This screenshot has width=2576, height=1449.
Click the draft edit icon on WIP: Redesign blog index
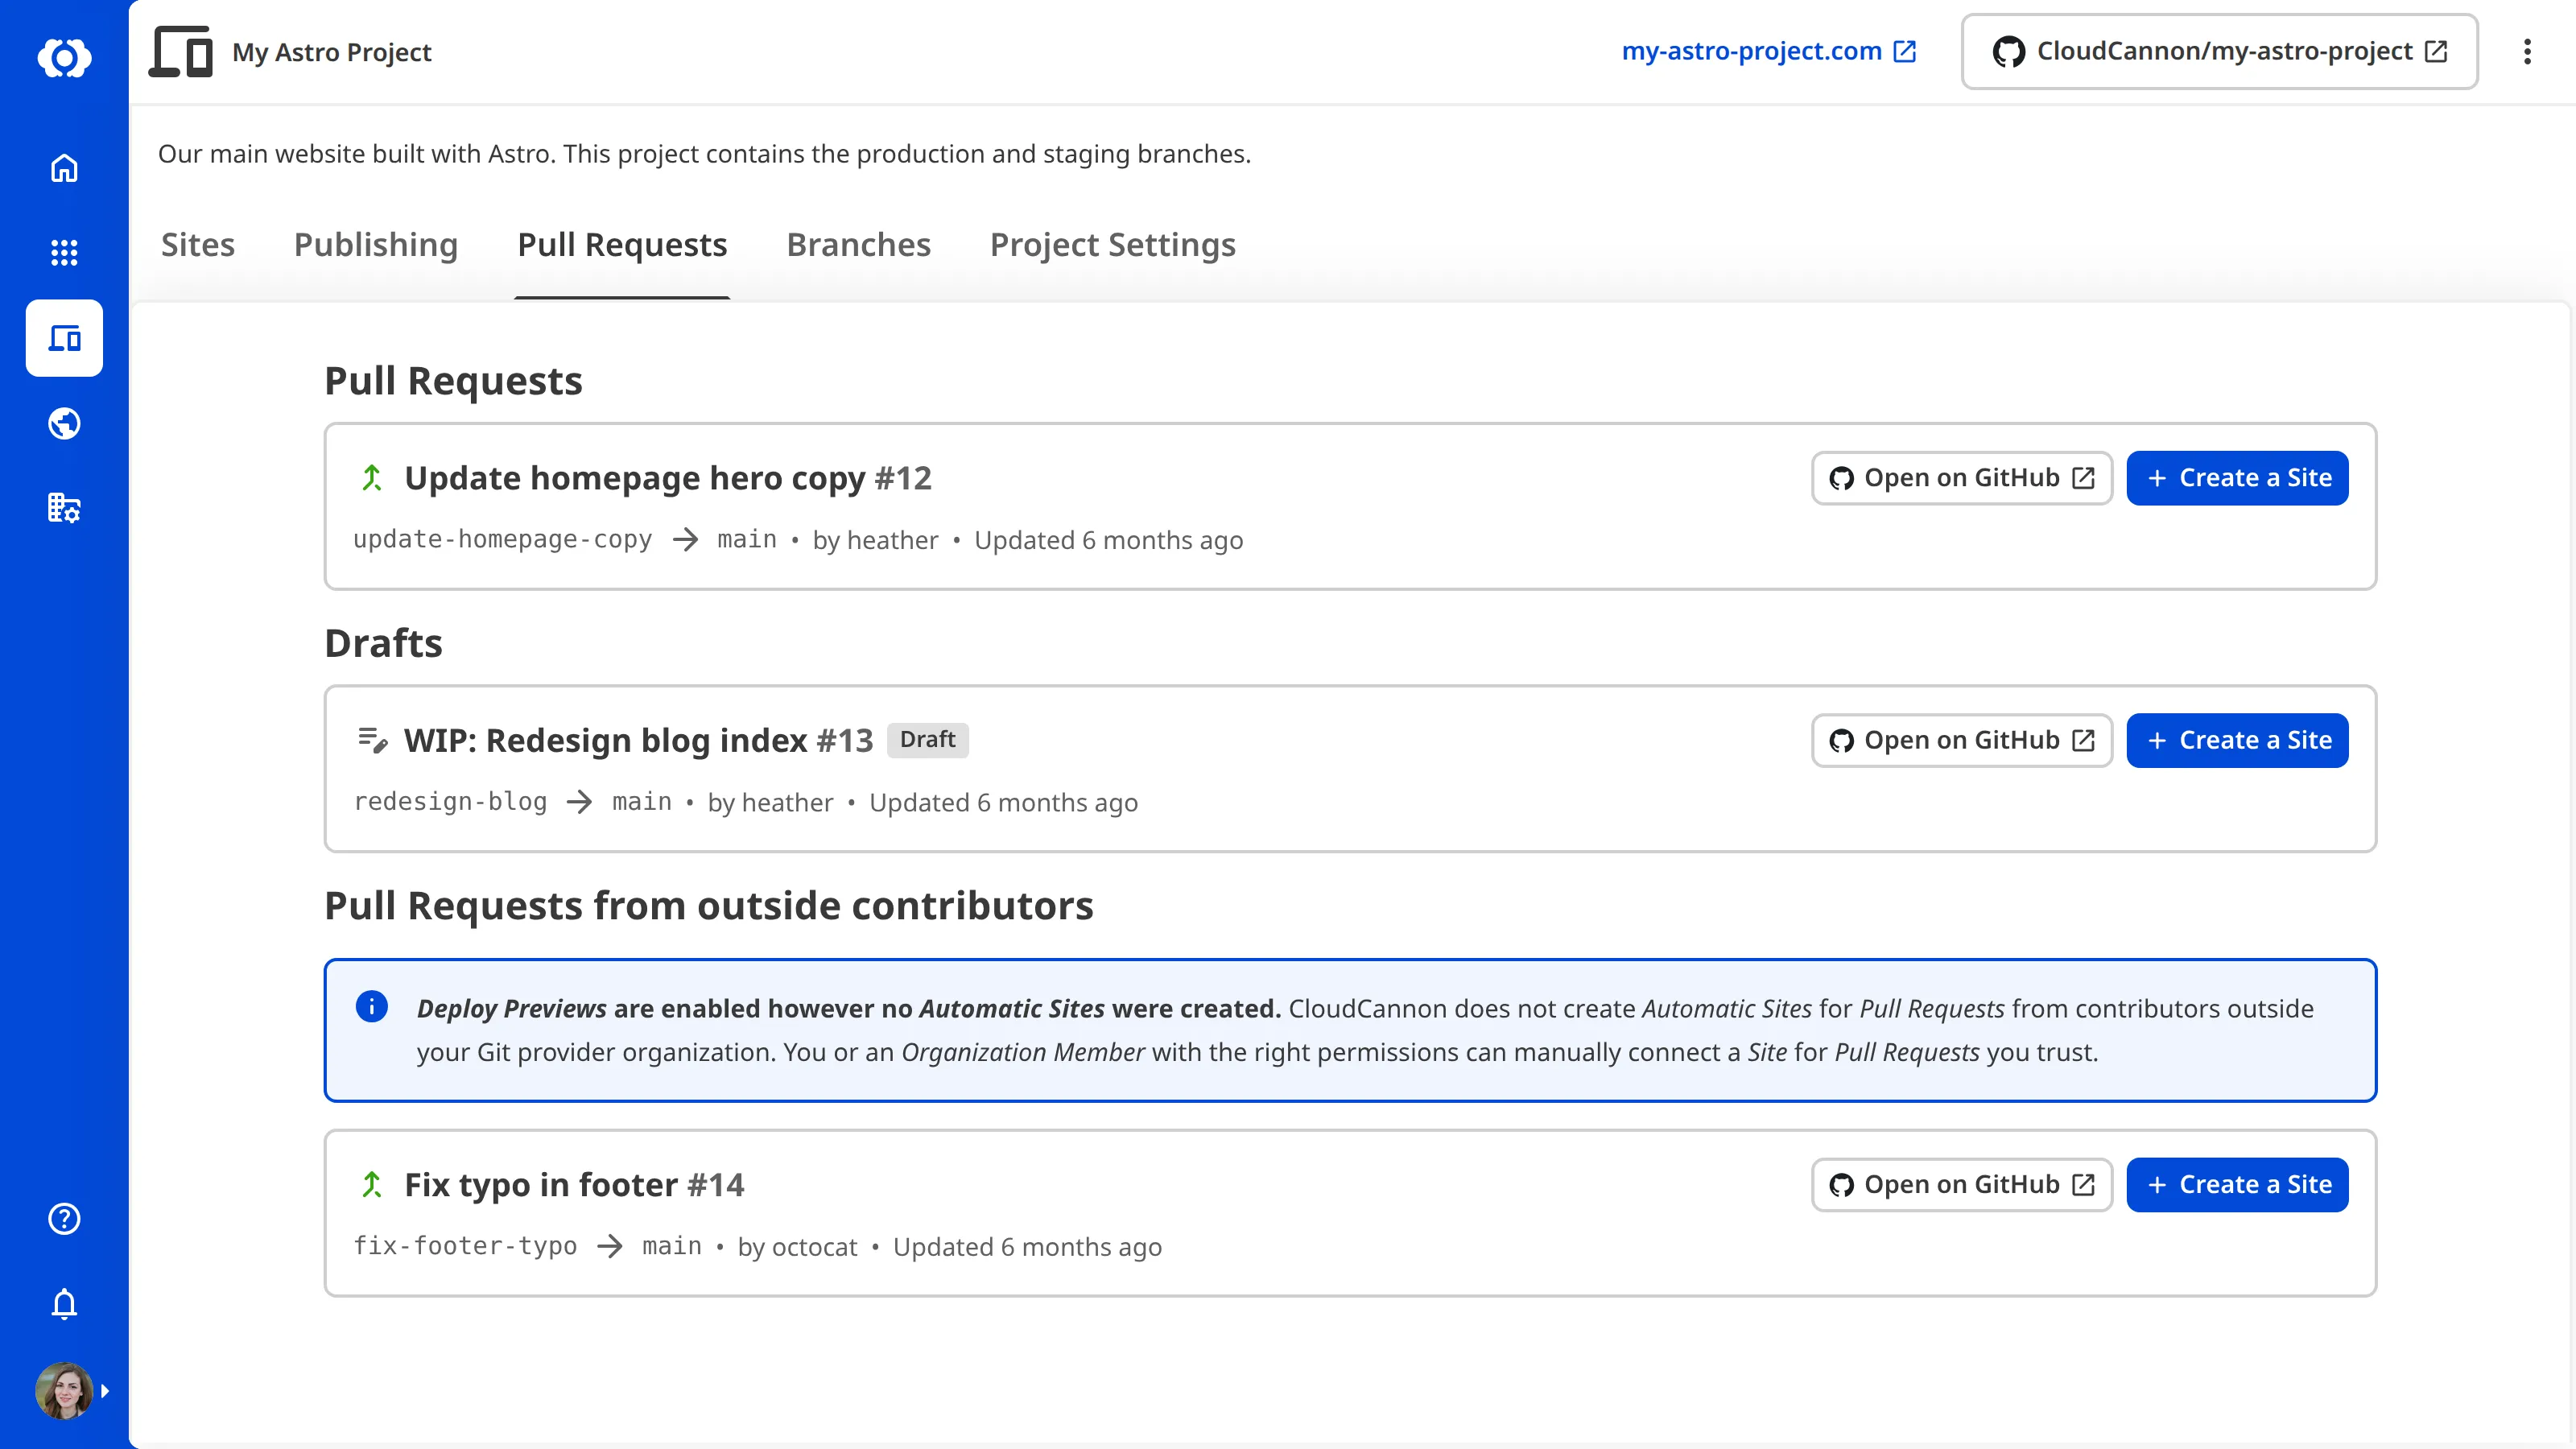pyautogui.click(x=372, y=740)
